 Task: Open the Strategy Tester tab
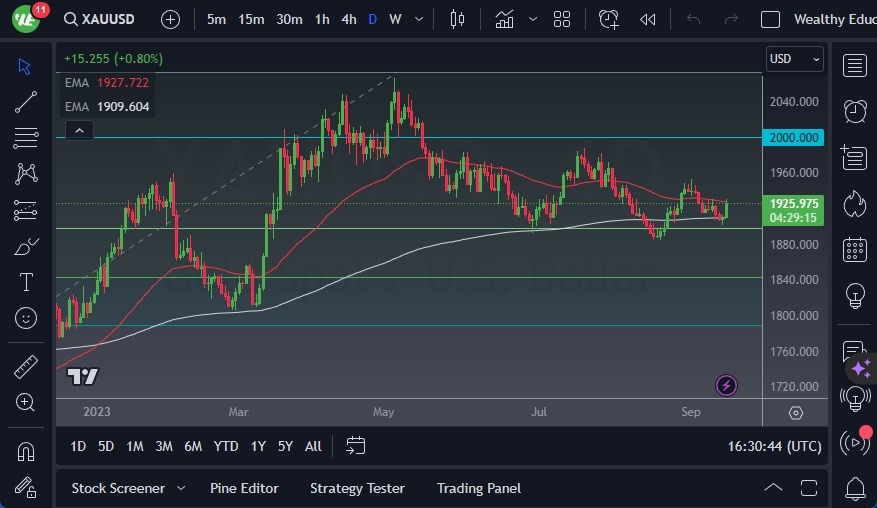[x=357, y=488]
